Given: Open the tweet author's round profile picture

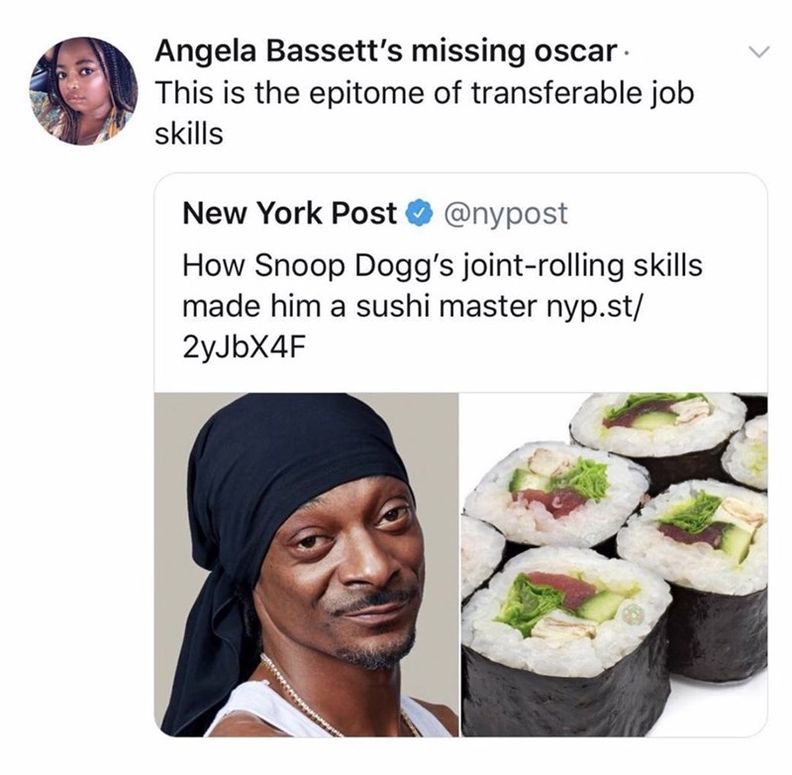Looking at the screenshot, I should 84,91.
